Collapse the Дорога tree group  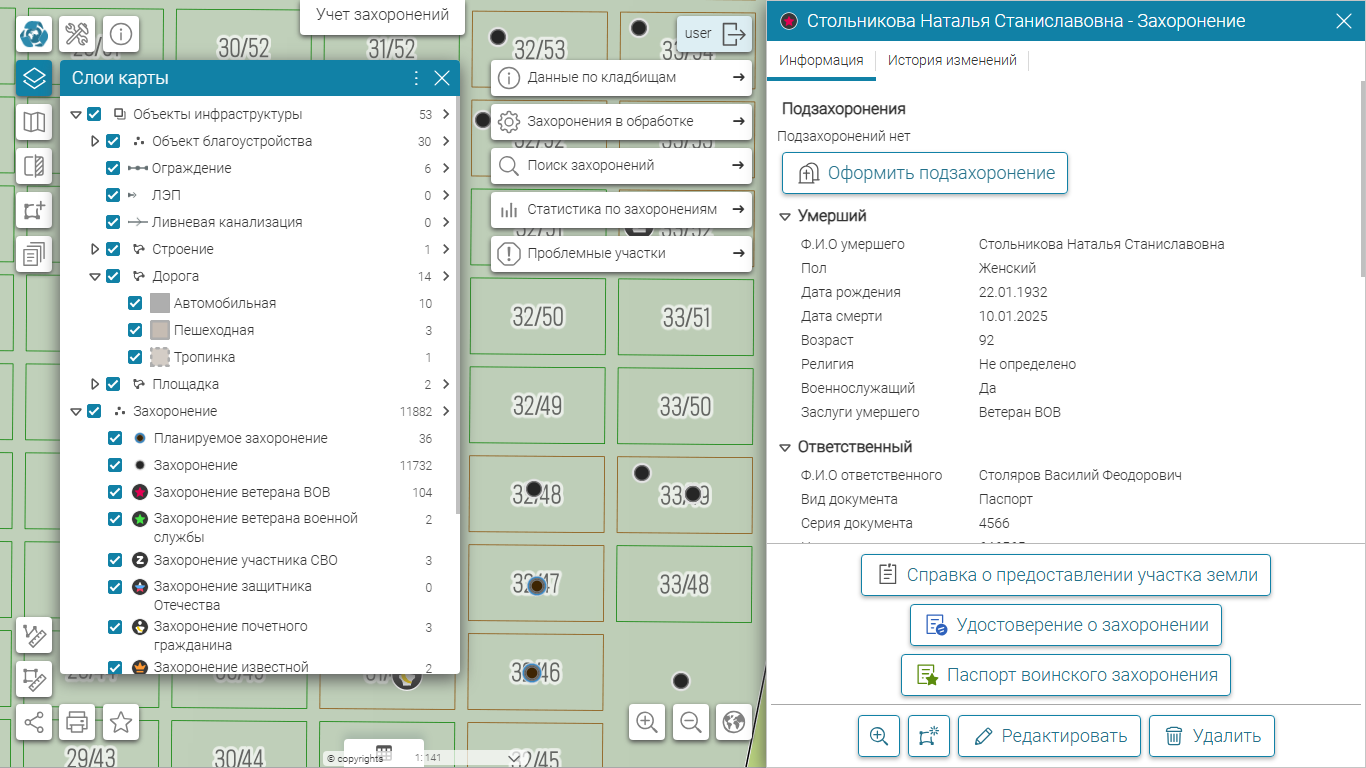click(x=95, y=276)
